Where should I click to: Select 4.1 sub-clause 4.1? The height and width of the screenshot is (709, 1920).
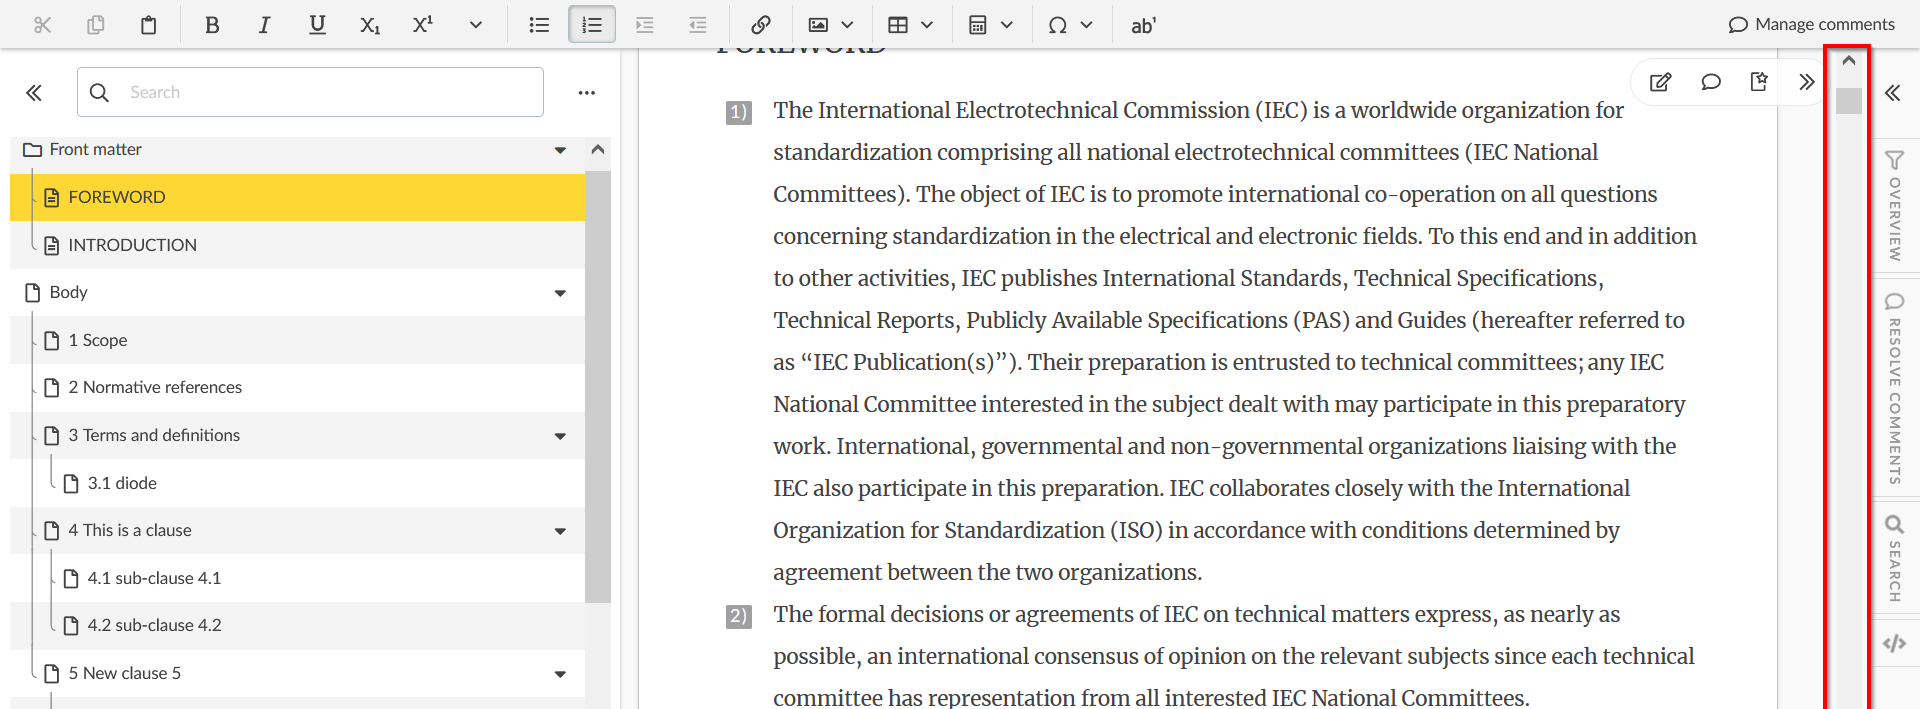(x=297, y=578)
